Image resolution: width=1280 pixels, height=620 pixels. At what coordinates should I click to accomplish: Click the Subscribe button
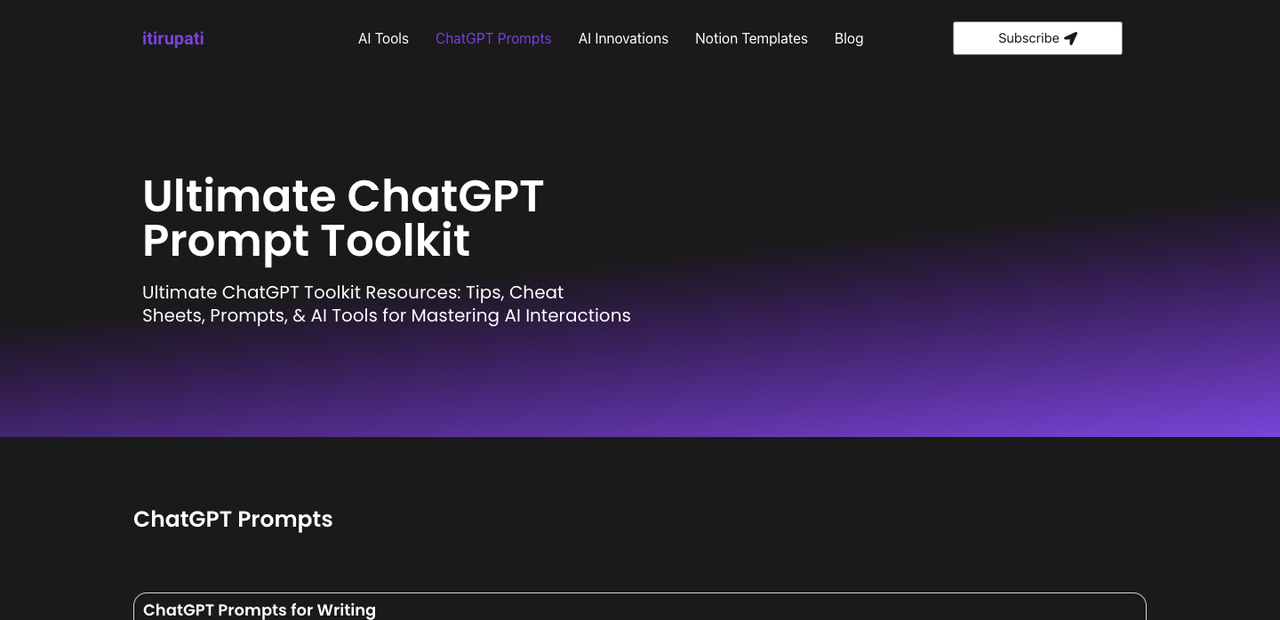[1037, 38]
